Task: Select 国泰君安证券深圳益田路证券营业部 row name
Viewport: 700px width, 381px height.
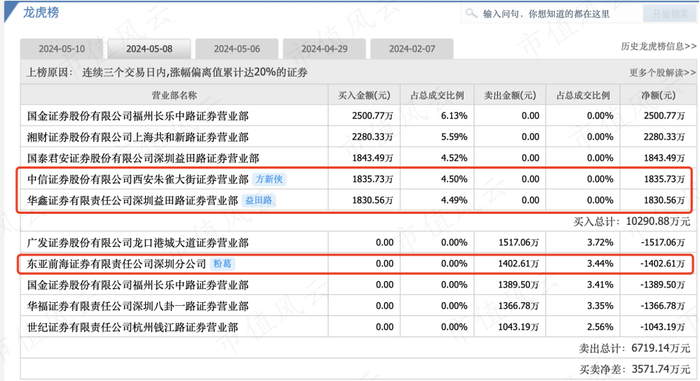Action: tap(143, 158)
